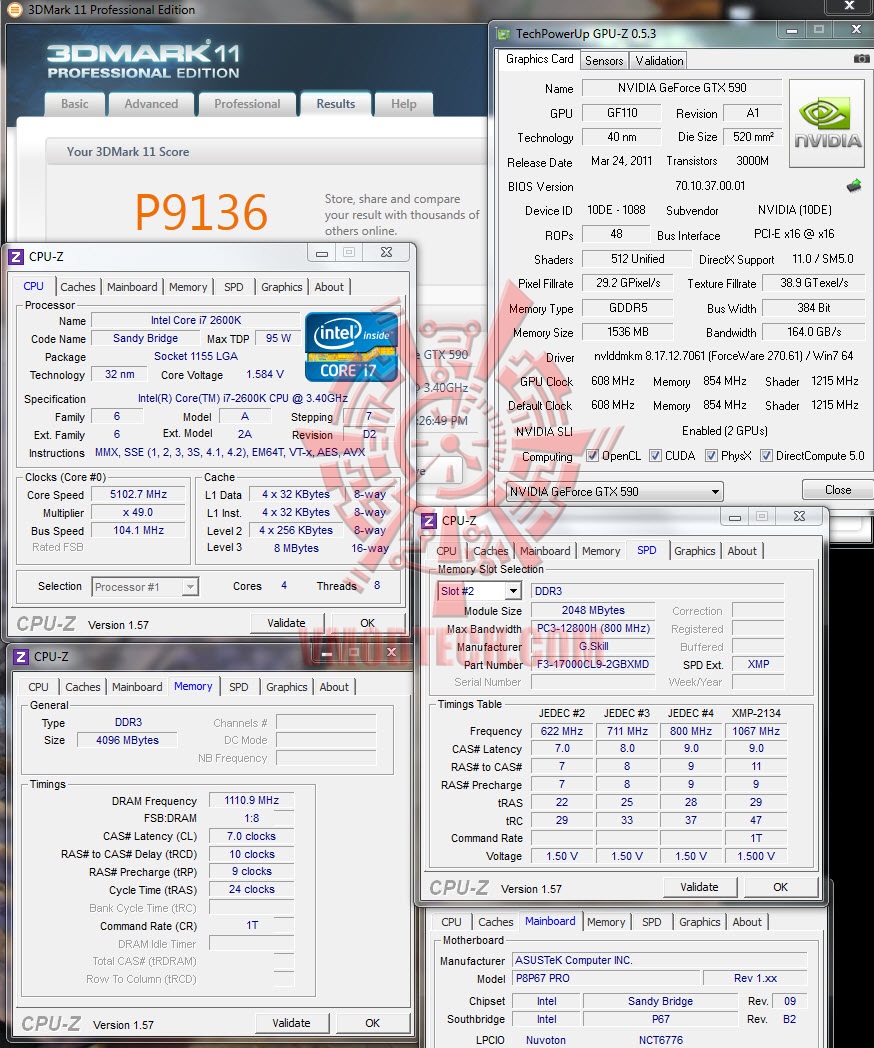This screenshot has height=1048, width=874.
Task: Minimize the top CPU-Z processor window
Action: point(322,253)
